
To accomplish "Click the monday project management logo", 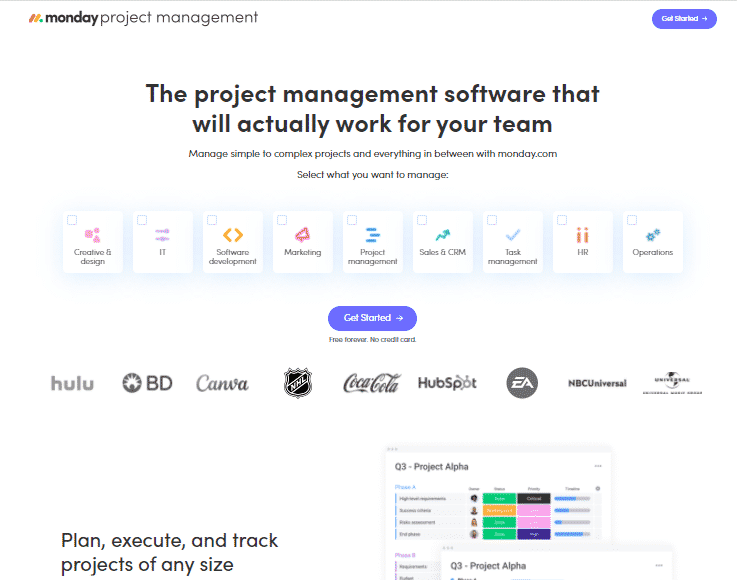I will click(x=143, y=18).
